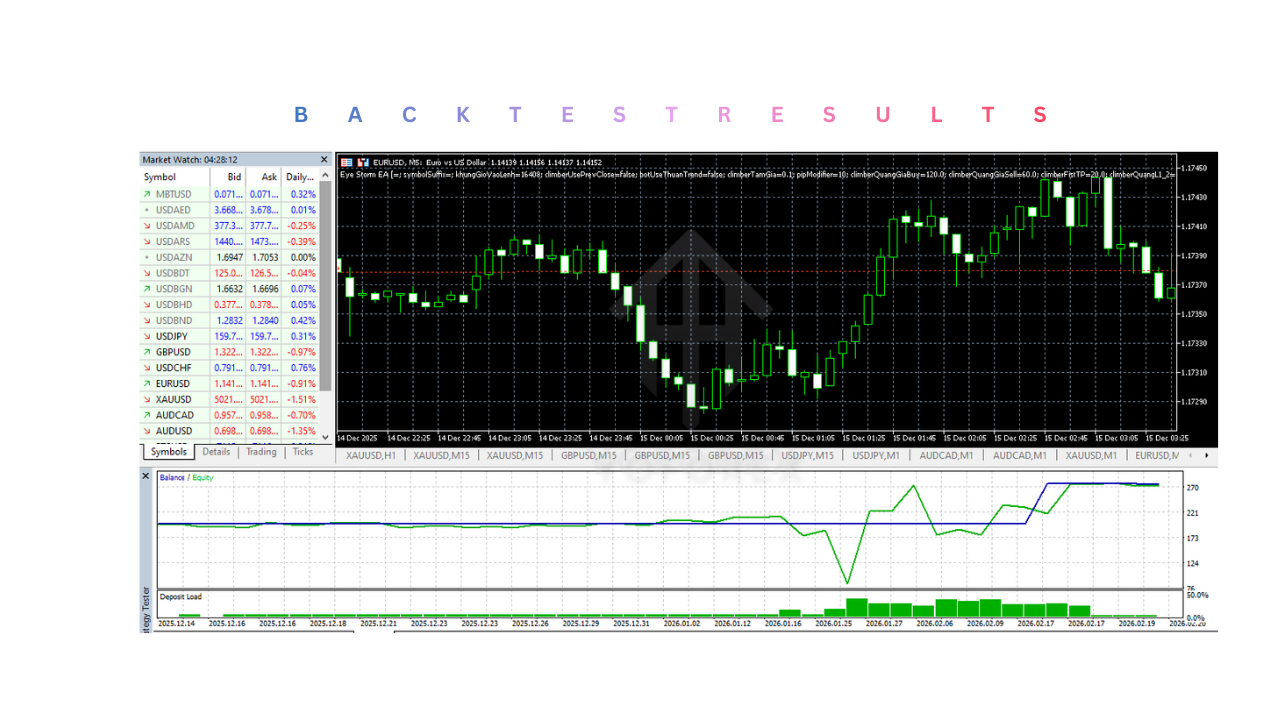Open the Trading tab in Market Watch
The width and height of the screenshot is (1280, 720).
[261, 452]
